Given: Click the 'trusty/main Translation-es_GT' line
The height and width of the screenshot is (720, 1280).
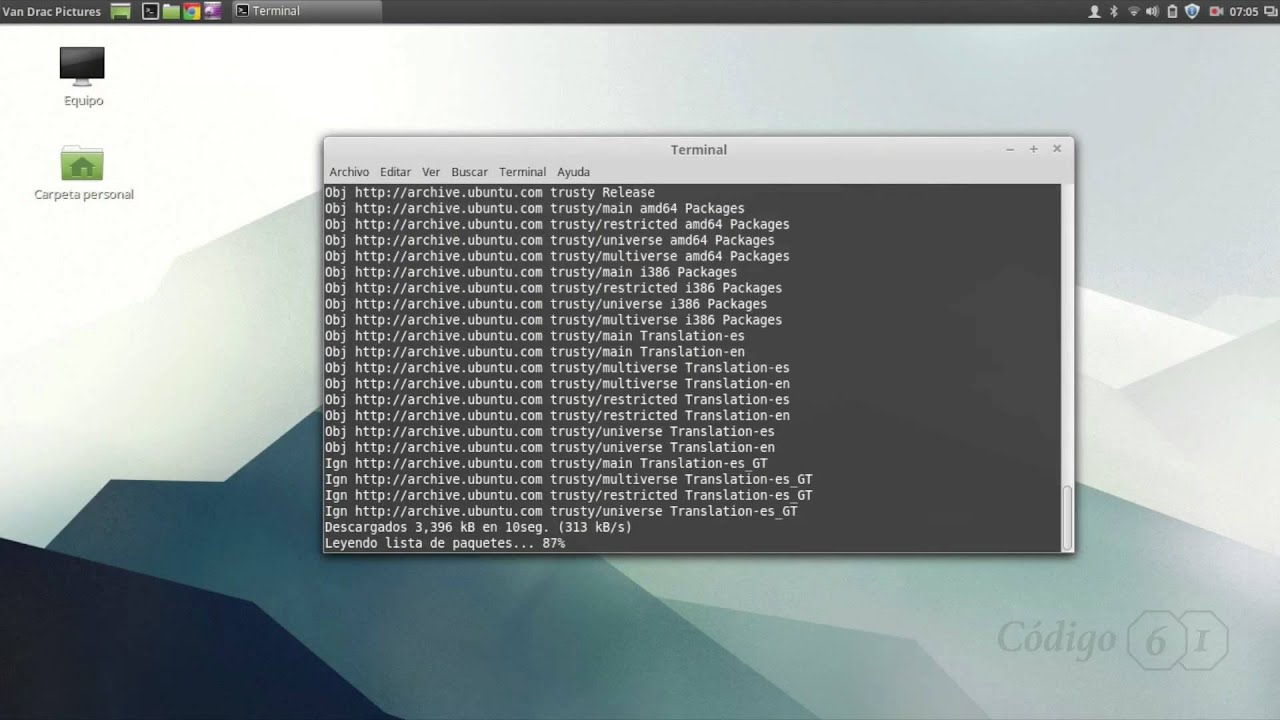Looking at the screenshot, I should pos(546,463).
